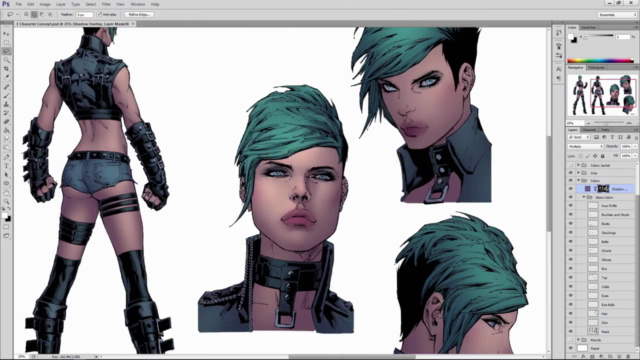Click the Delete layer trash icon
This screenshot has height=360, width=640.
coord(628,357)
